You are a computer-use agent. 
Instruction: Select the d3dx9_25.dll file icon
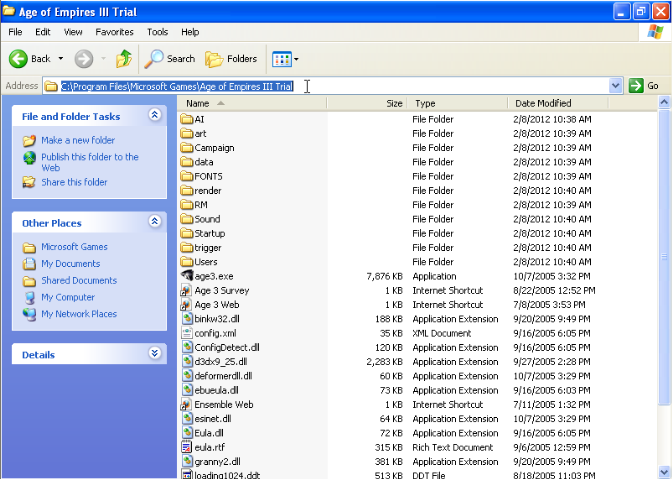pos(186,361)
